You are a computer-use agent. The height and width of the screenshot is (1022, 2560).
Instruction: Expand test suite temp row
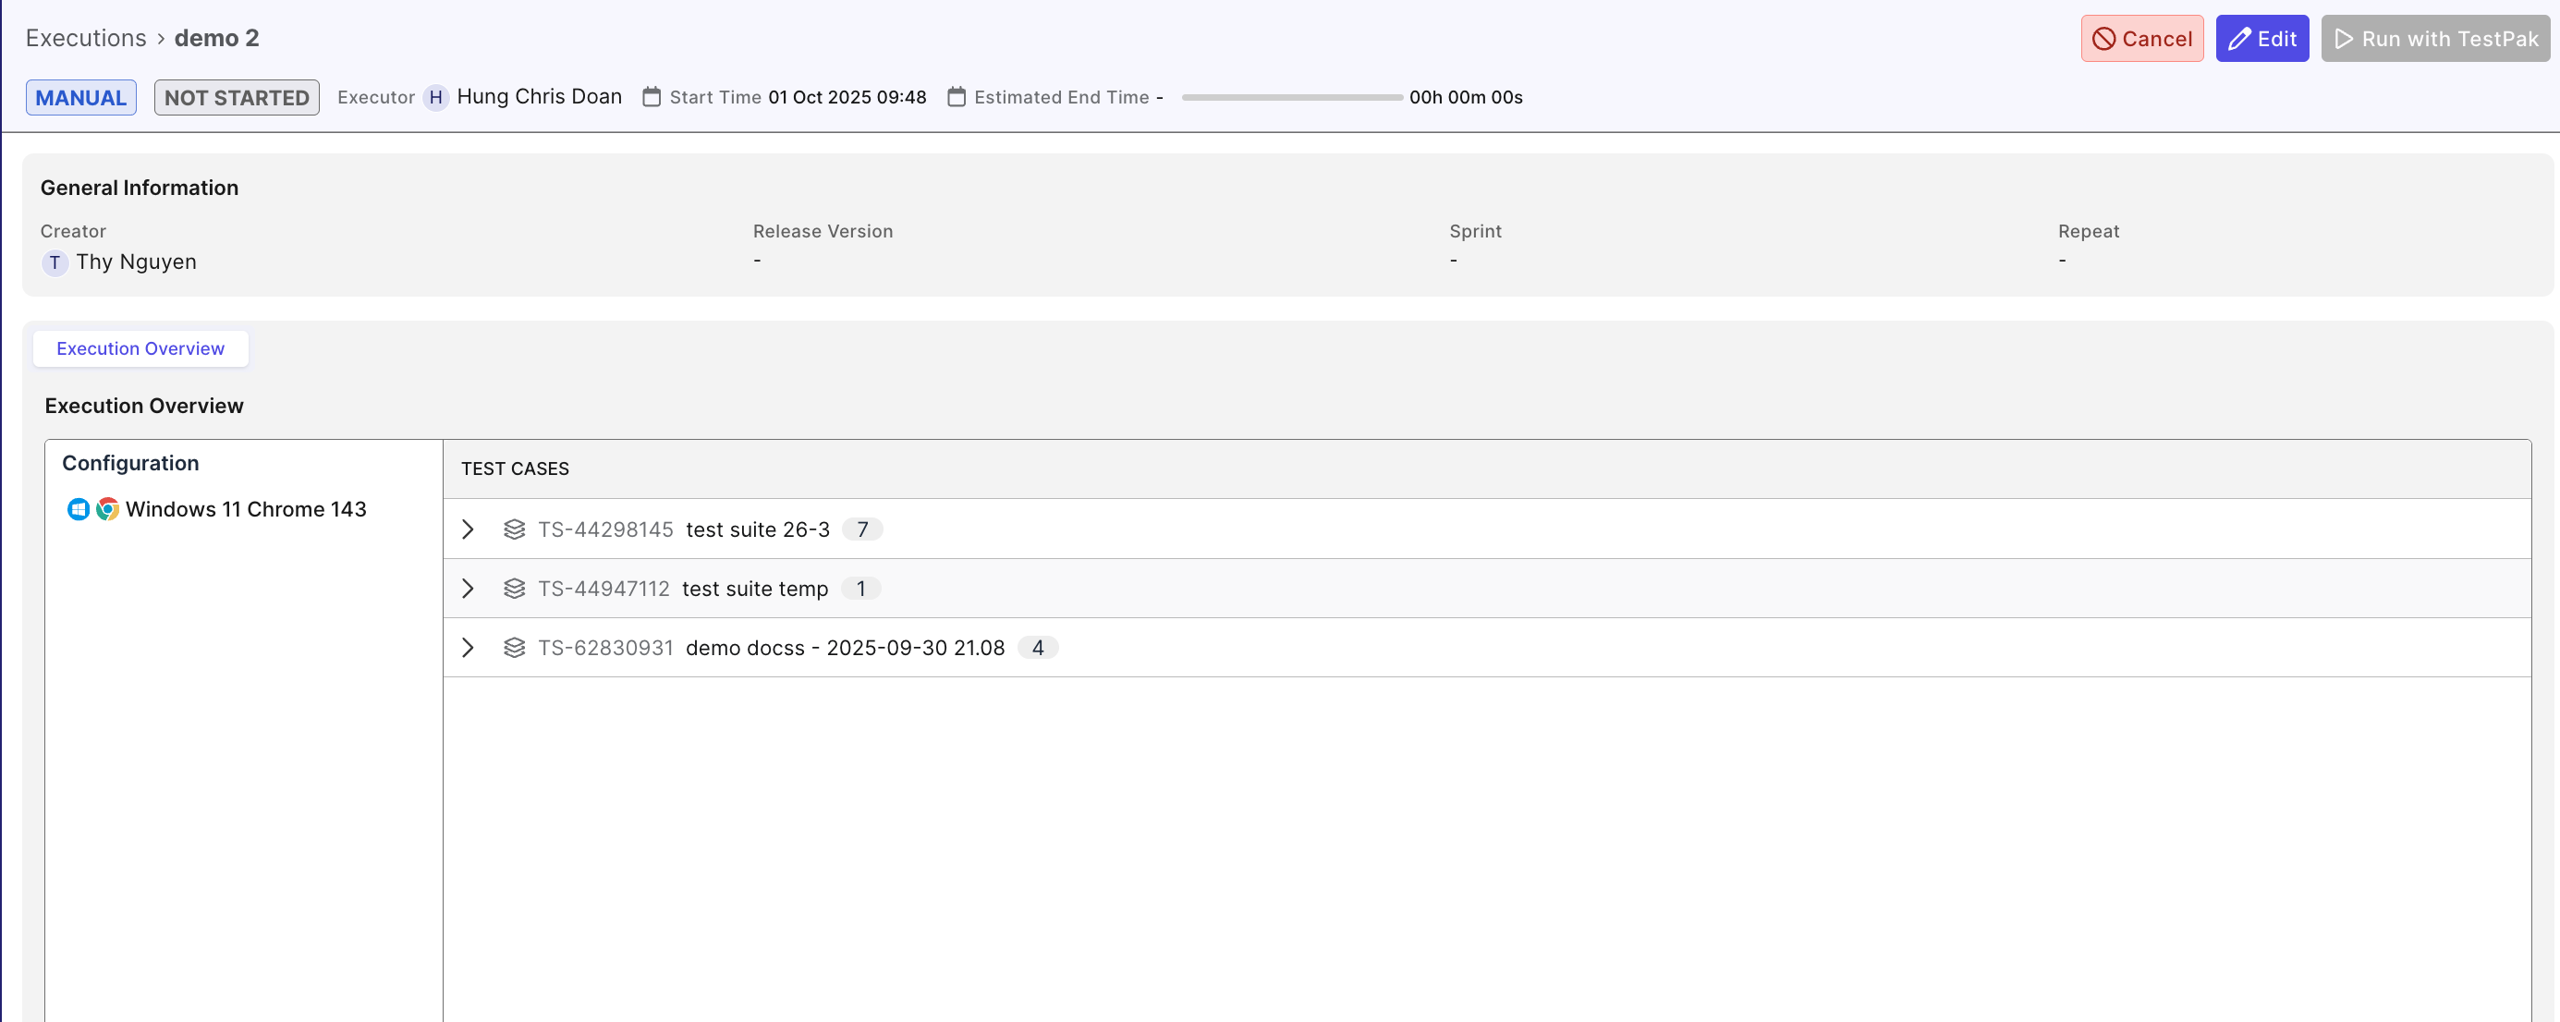click(x=468, y=588)
